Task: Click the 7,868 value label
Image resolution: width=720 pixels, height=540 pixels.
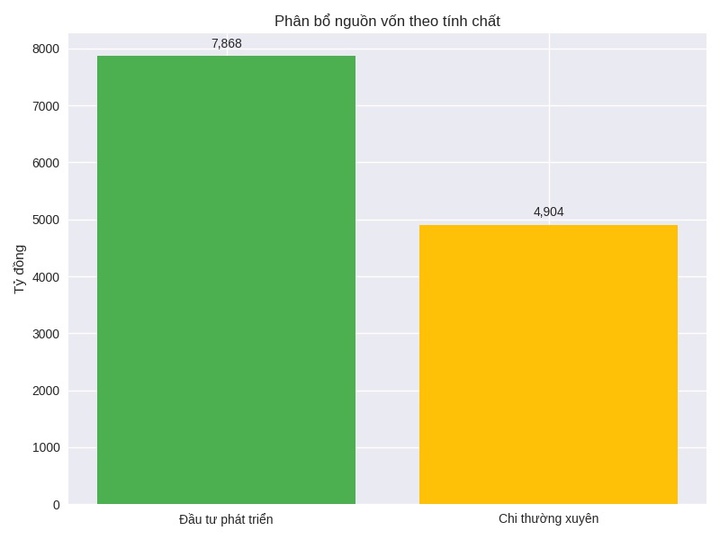Action: pyautogui.click(x=226, y=44)
